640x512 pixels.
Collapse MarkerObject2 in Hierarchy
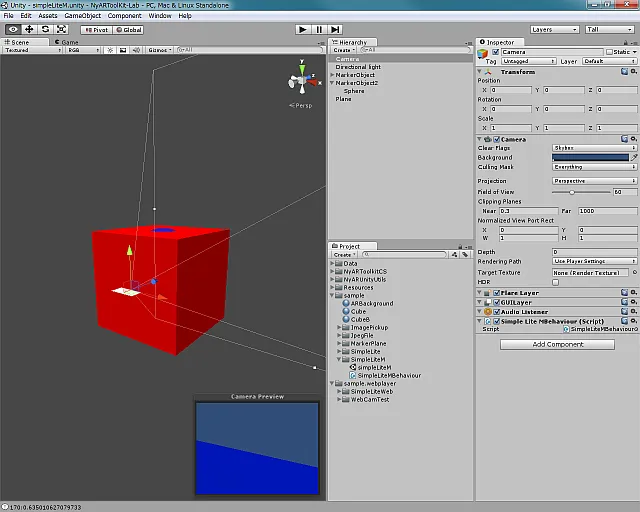[332, 83]
